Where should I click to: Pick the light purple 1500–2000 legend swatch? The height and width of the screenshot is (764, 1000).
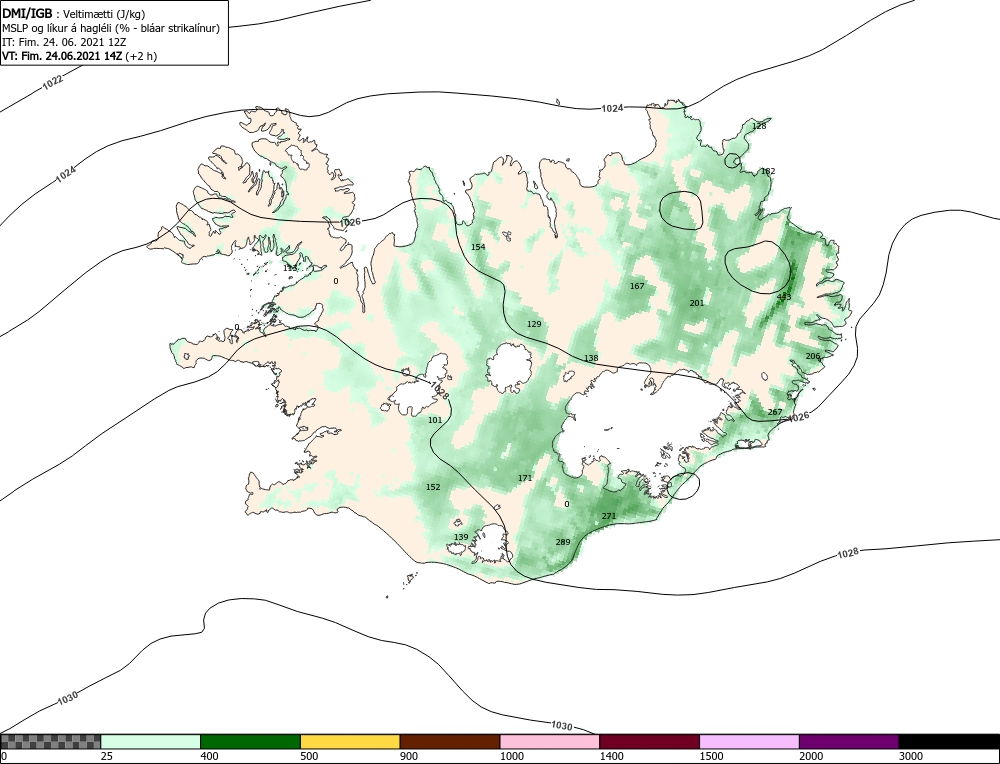click(x=749, y=742)
